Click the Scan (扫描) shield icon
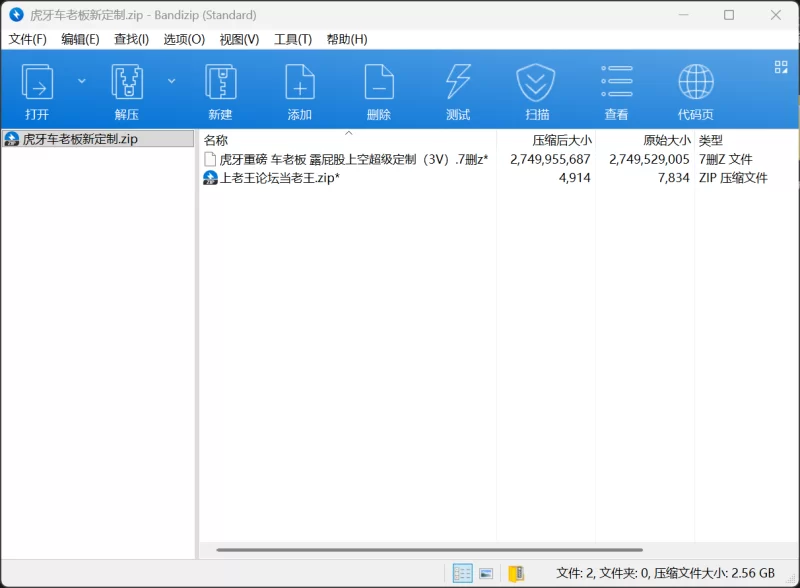Image resolution: width=800 pixels, height=588 pixels. [x=536, y=82]
